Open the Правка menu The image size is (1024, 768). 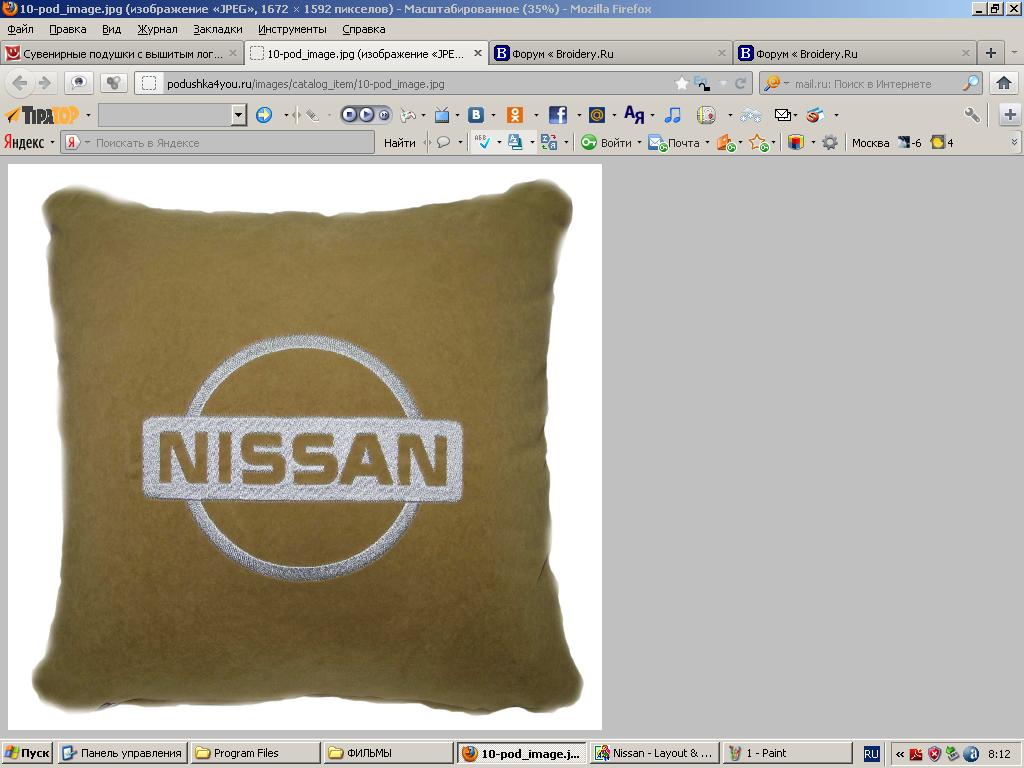[x=67, y=29]
